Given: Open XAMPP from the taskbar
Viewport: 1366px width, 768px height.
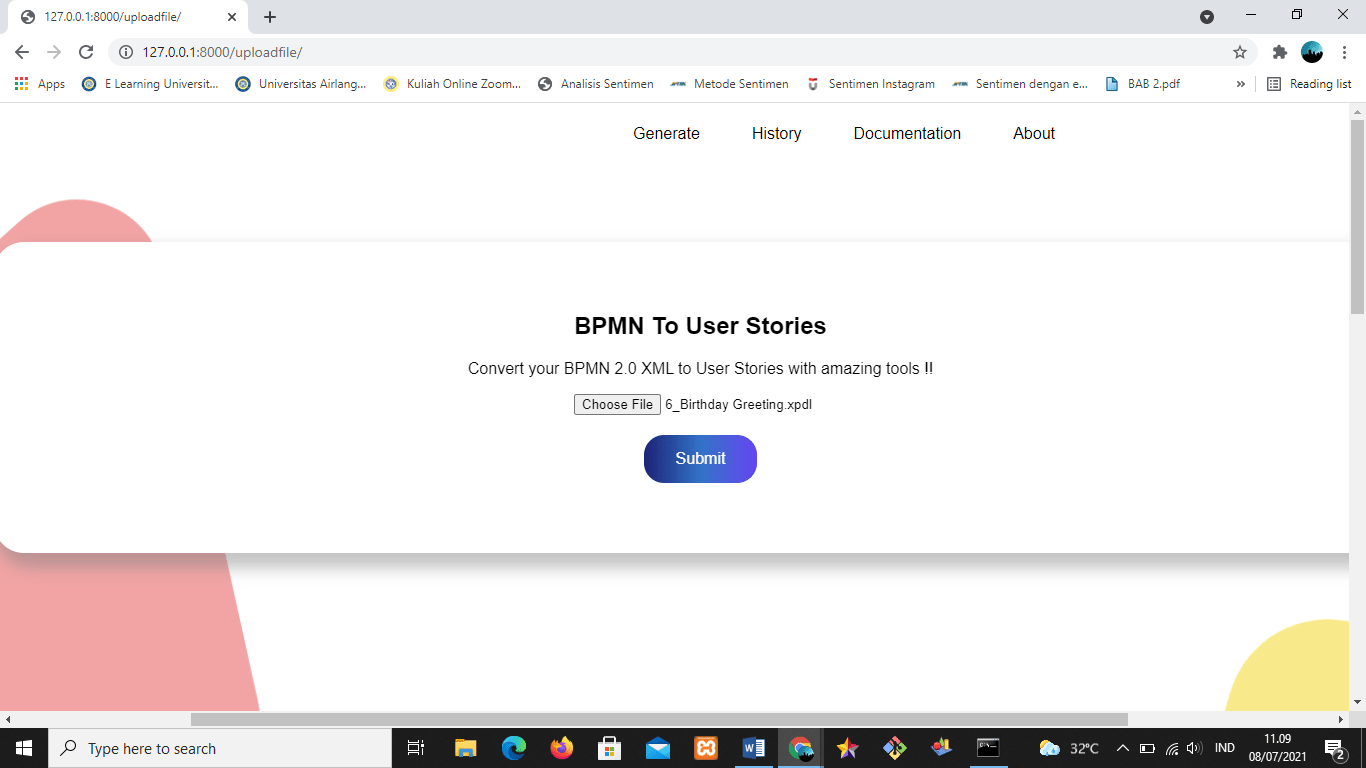Looking at the screenshot, I should pos(706,748).
